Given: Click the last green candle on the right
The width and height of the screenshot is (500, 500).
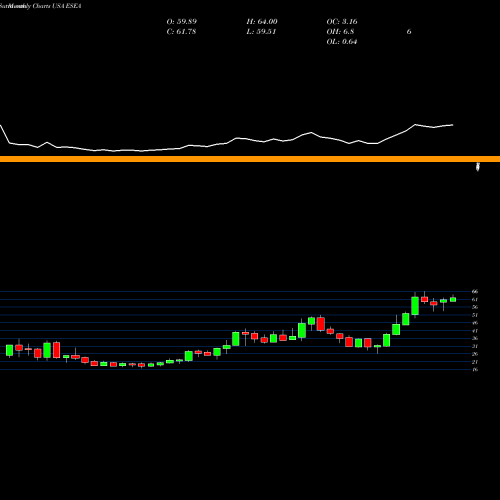Looking at the screenshot, I should pos(453,299).
